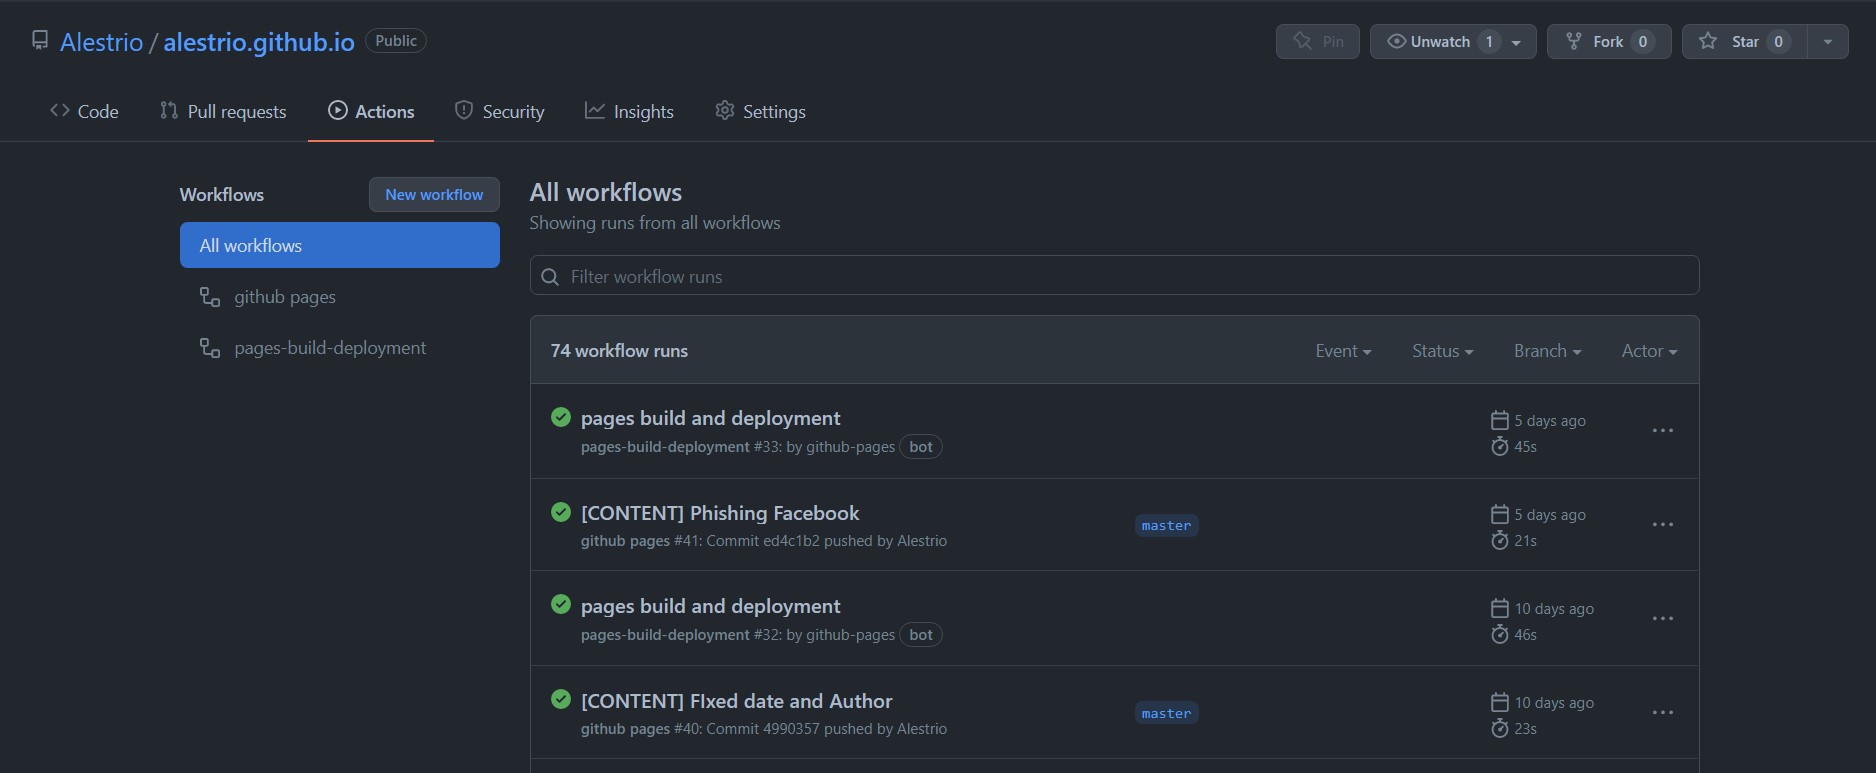Click the All workflows page heading
1876x773 pixels.
[x=605, y=192]
